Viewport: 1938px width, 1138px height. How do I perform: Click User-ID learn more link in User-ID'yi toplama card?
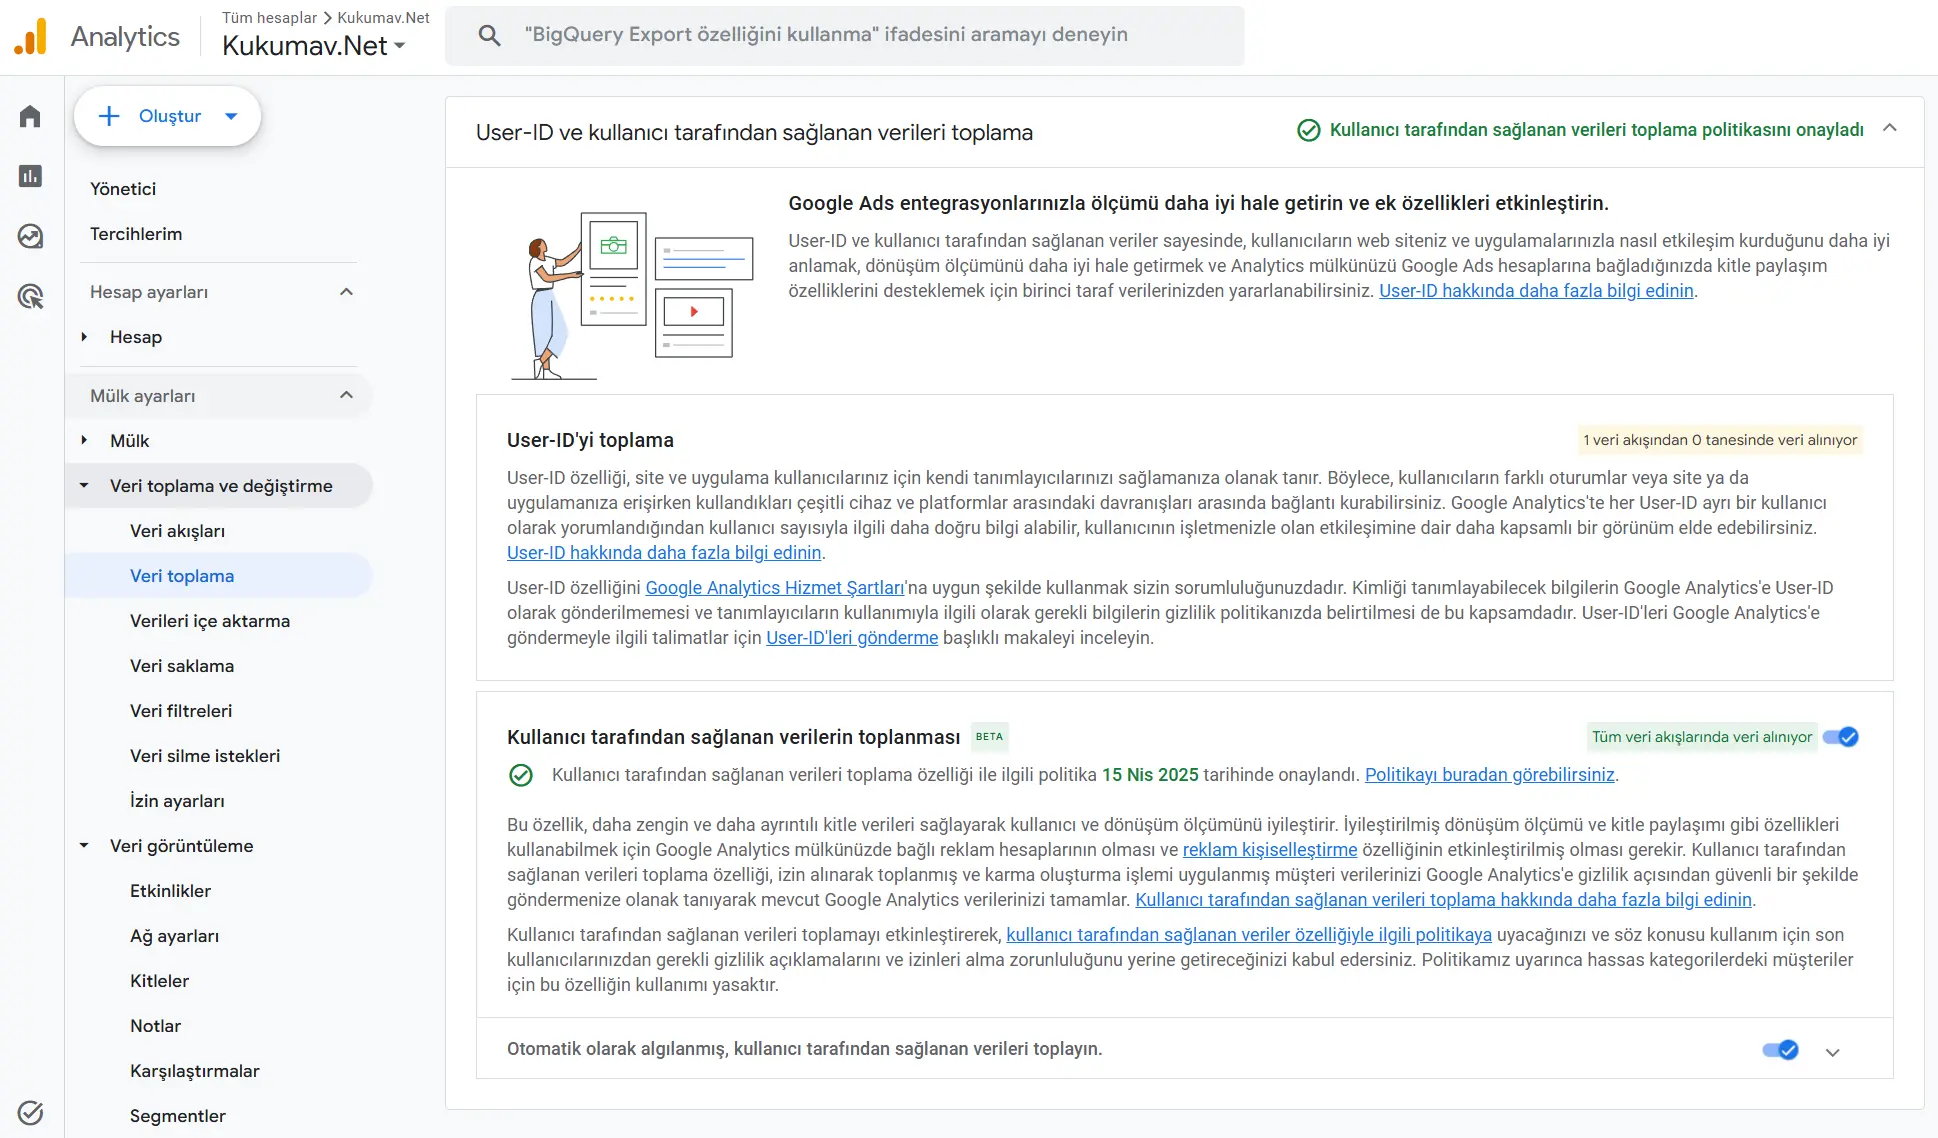point(664,553)
